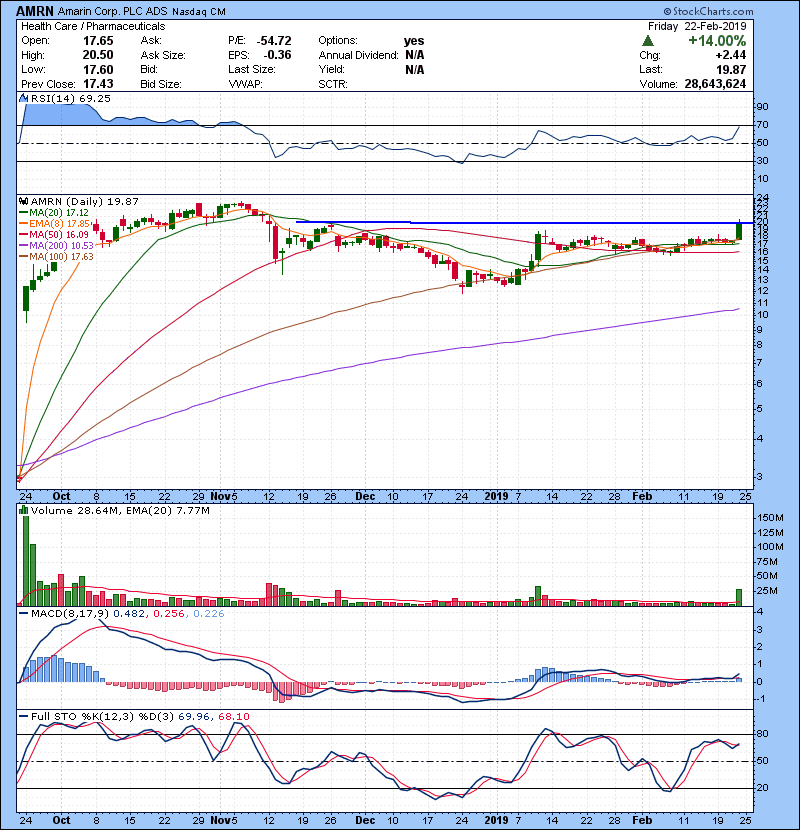Click the Nasdaq CM exchange label

[x=199, y=12]
